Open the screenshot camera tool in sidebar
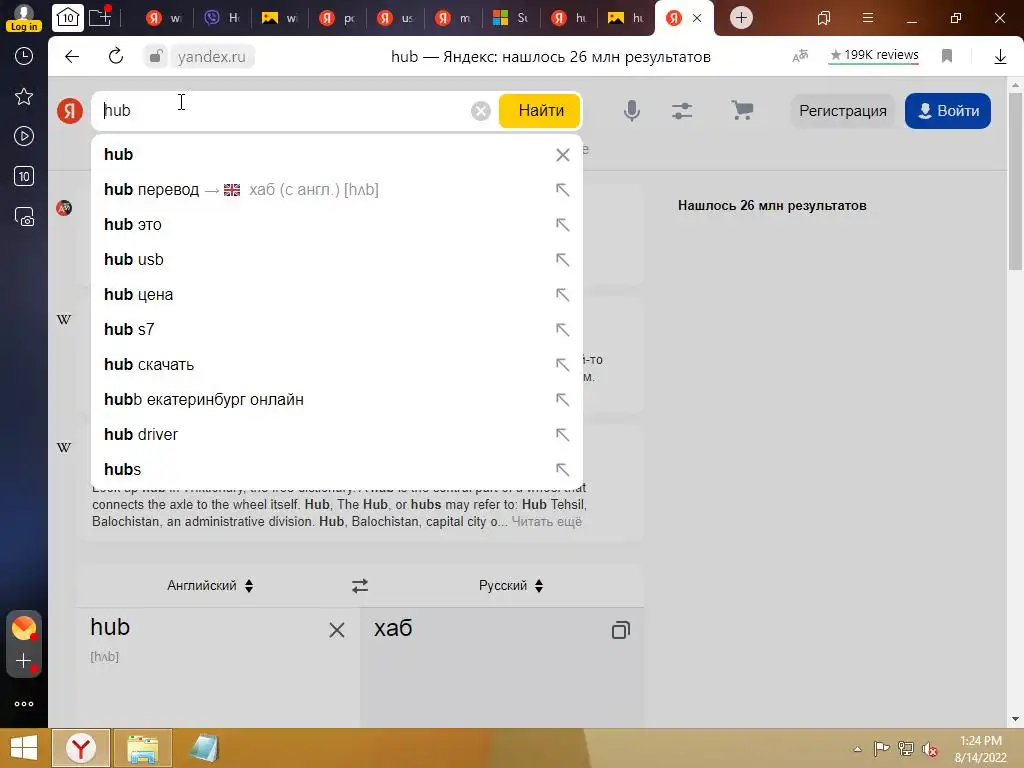 pyautogui.click(x=24, y=217)
